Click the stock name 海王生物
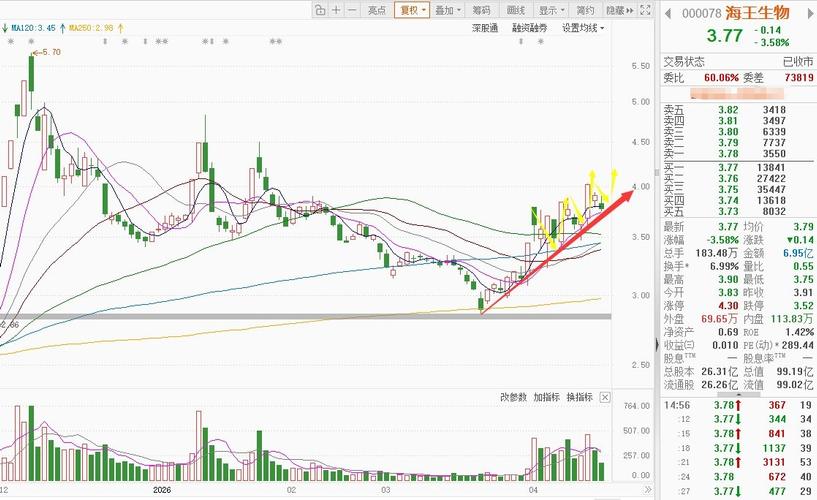The image size is (817, 500). (x=758, y=13)
